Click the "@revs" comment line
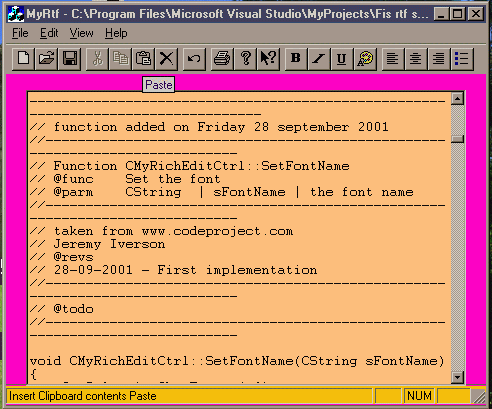Viewport: 492px width, 409px height. (62, 257)
